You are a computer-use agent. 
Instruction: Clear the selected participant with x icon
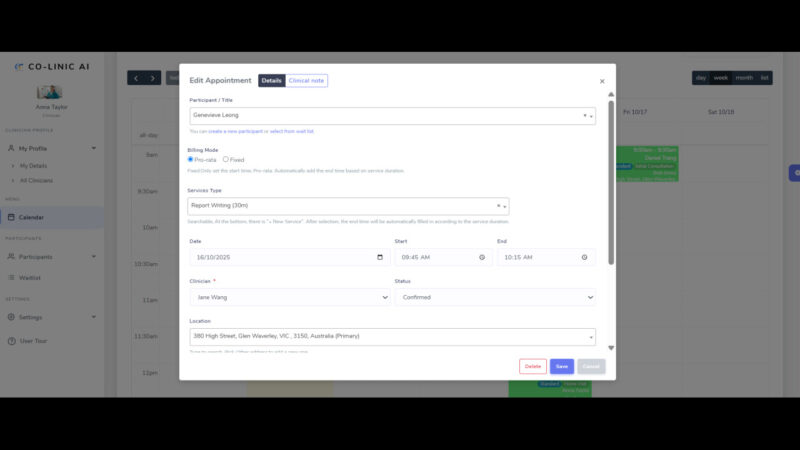click(x=585, y=115)
